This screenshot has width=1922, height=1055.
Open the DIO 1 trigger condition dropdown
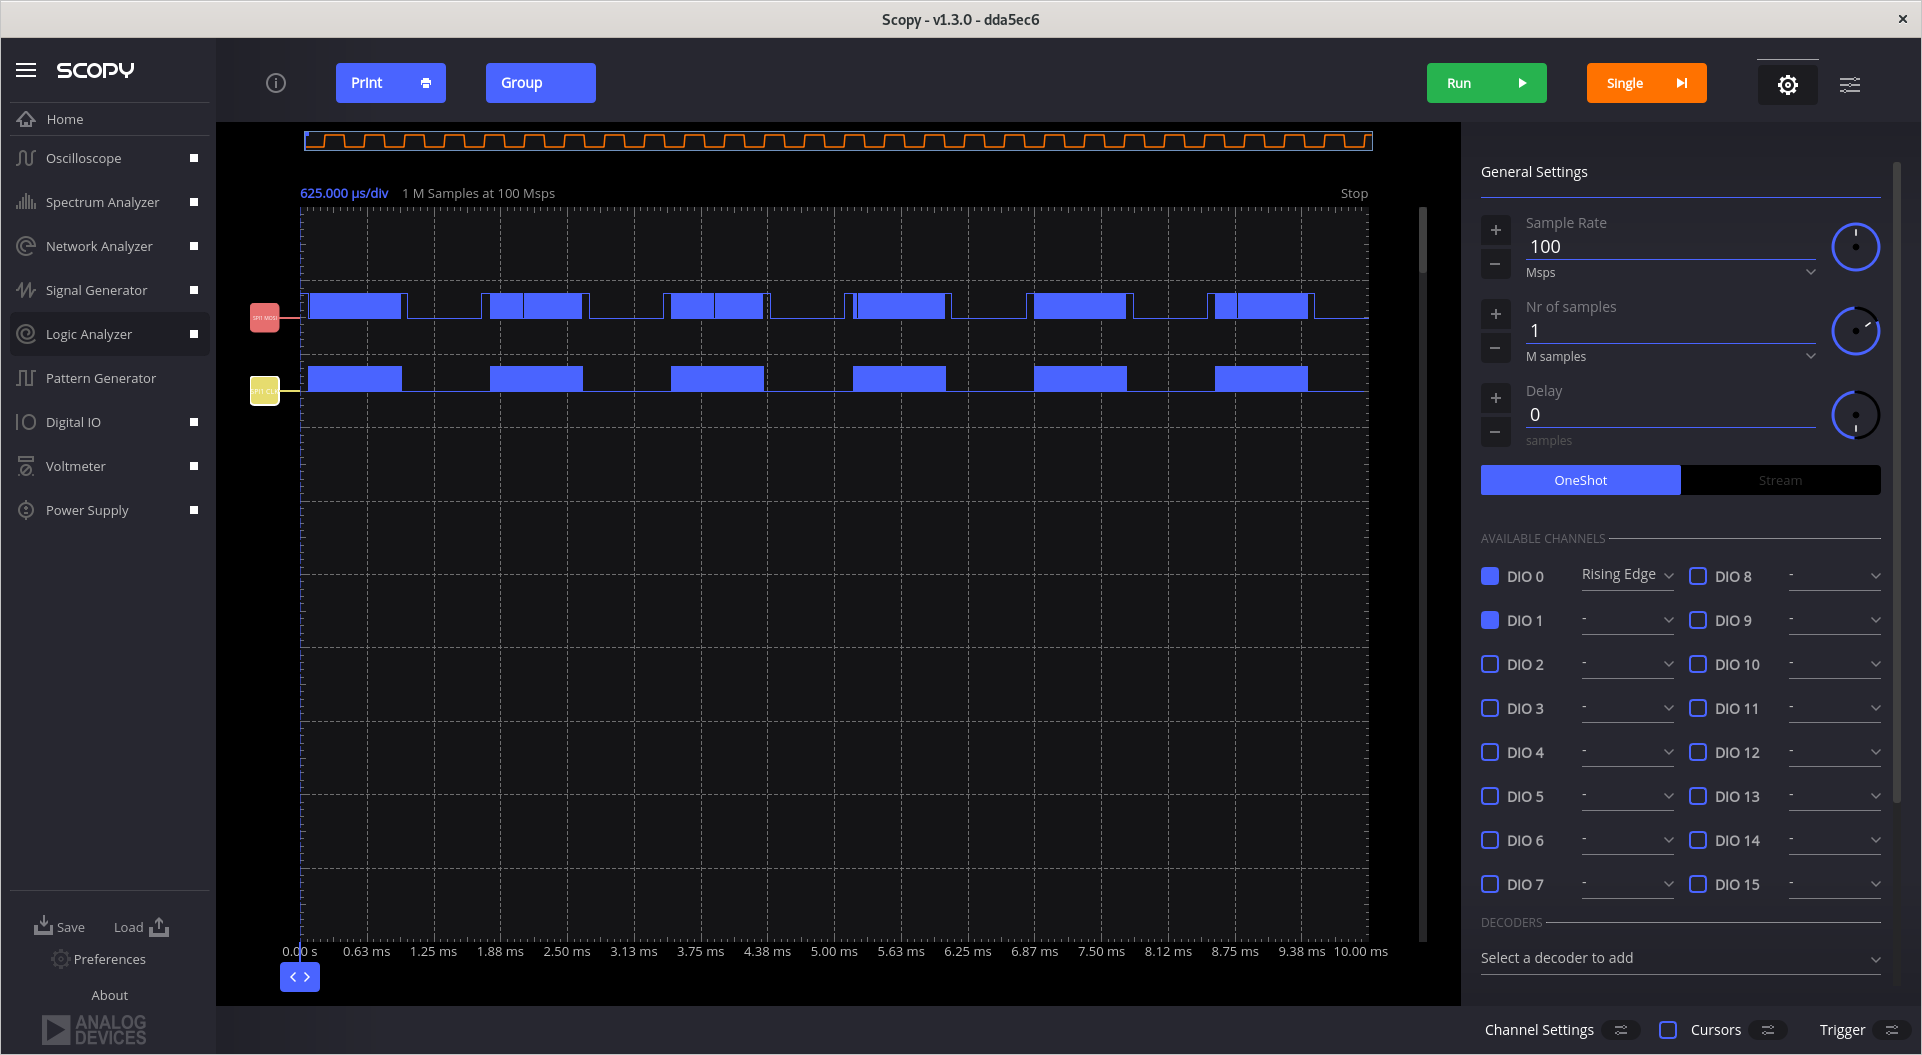point(1627,620)
